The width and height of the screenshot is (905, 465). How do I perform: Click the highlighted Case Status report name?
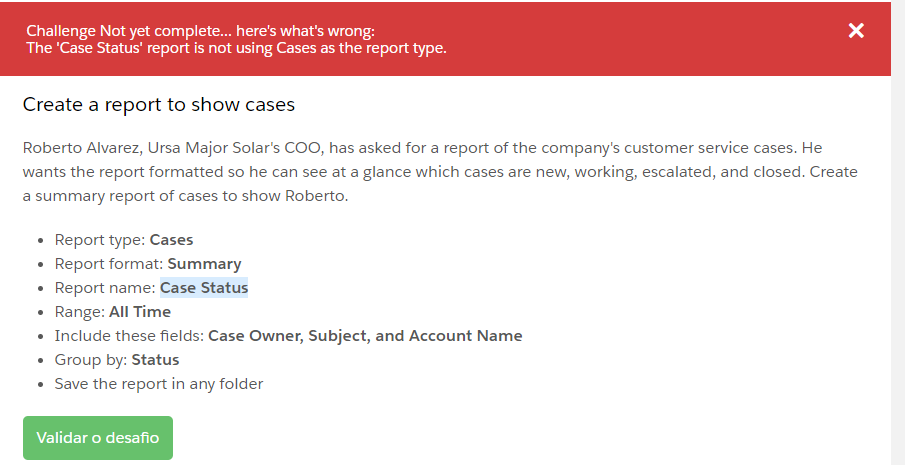204,288
